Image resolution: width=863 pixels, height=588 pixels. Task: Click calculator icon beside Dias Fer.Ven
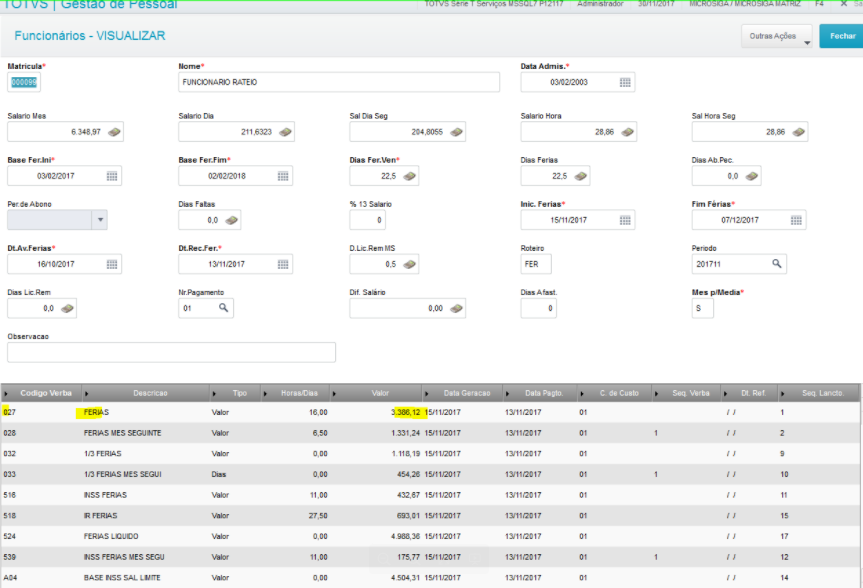point(409,176)
